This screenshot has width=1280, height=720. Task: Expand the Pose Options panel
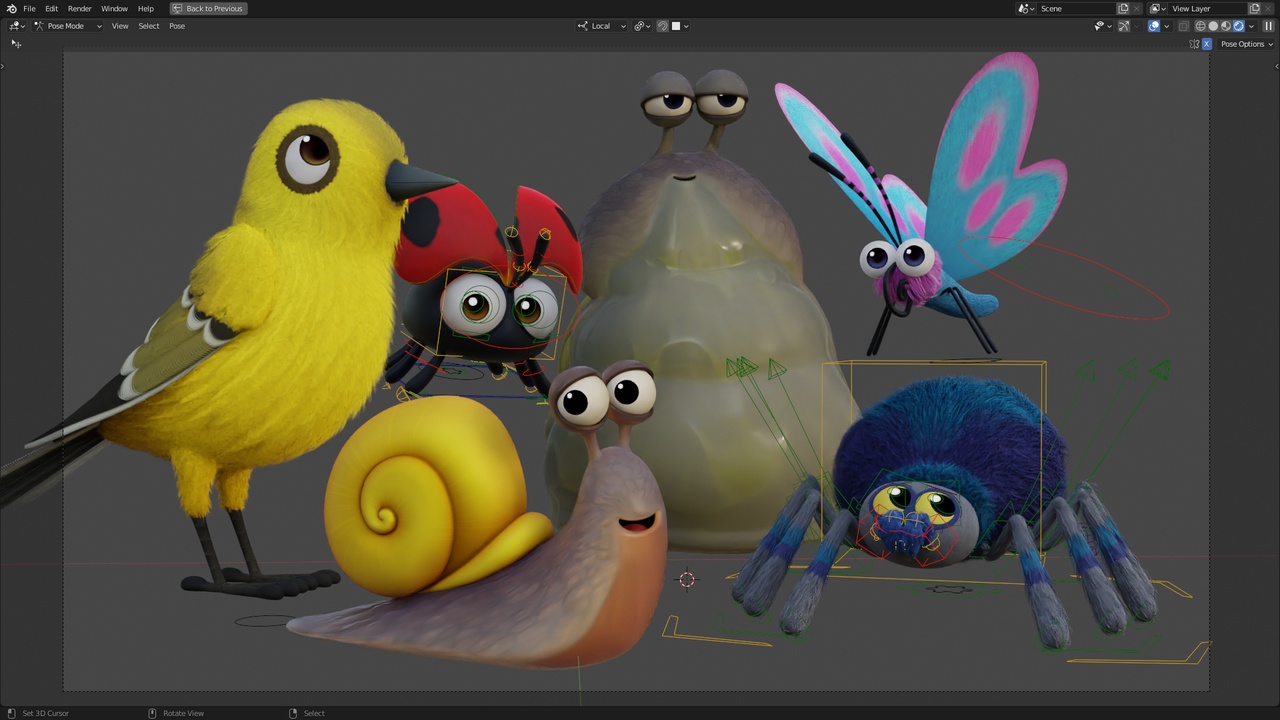pos(1243,44)
